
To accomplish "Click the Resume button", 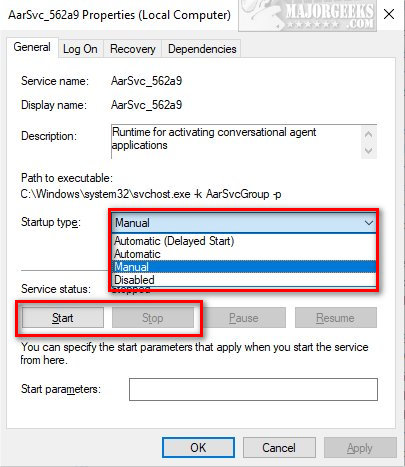I will pyautogui.click(x=336, y=318).
